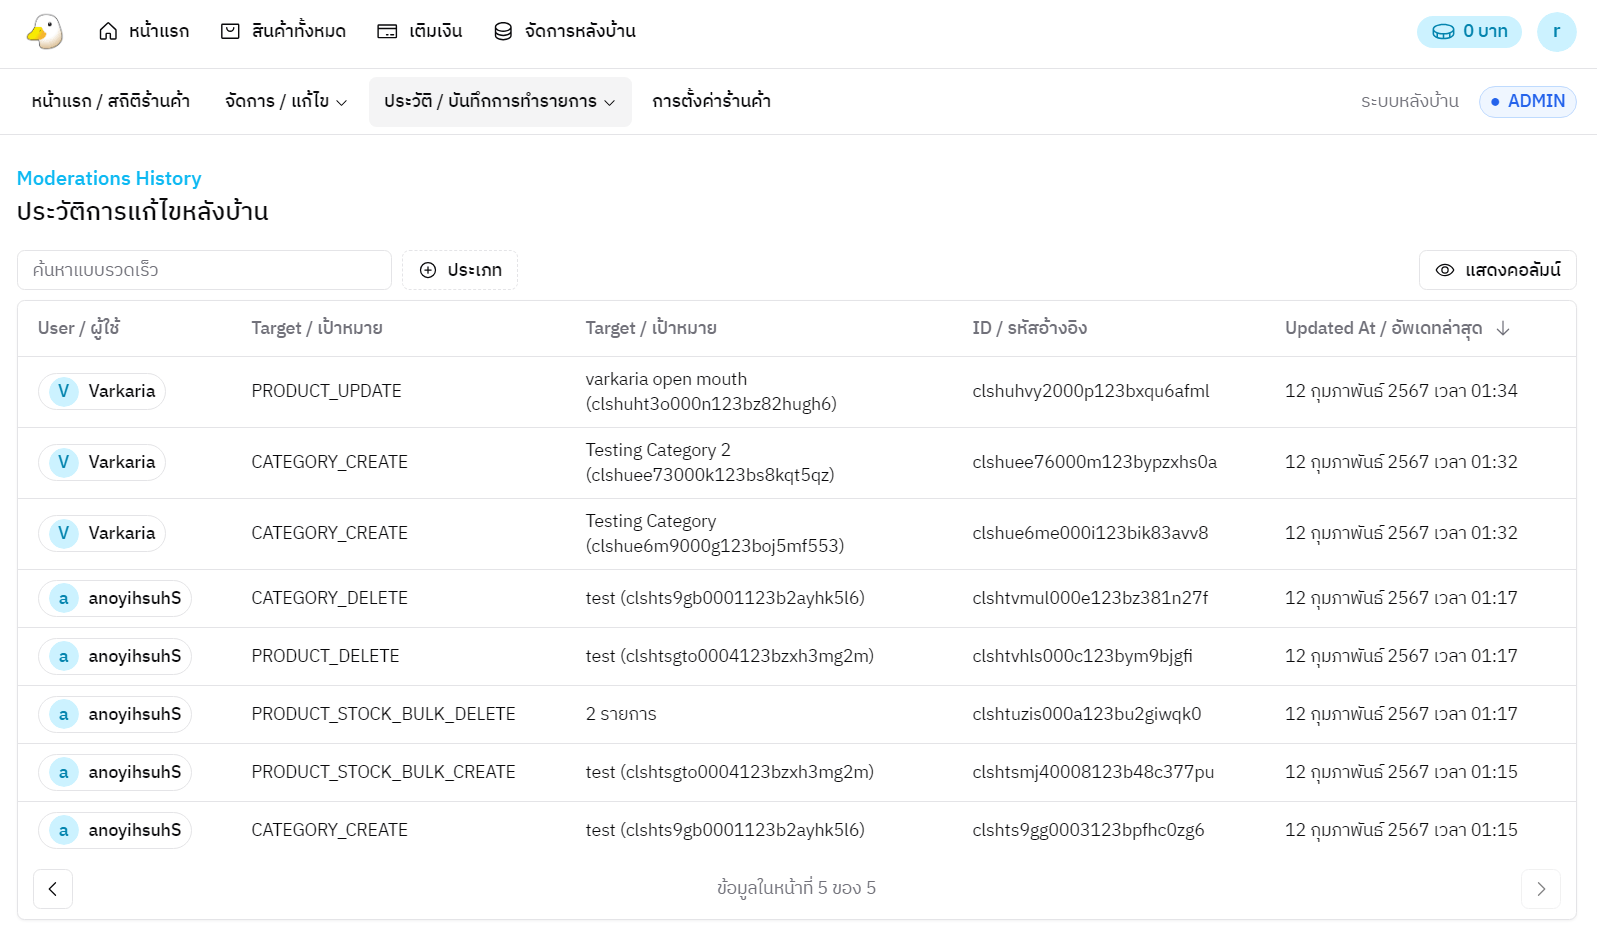Sort by User / ผู้ใช้ column header

(x=79, y=329)
